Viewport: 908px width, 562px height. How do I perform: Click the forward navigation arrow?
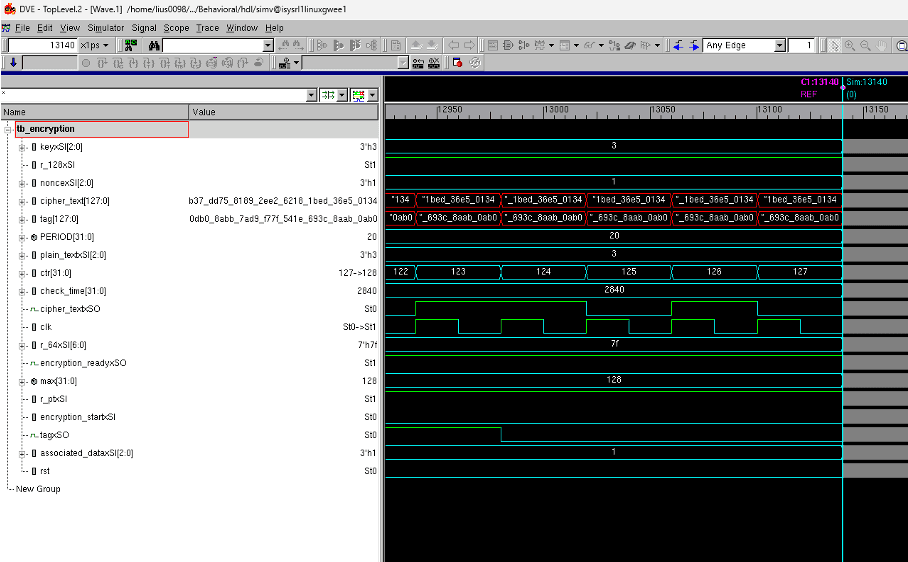tap(469, 45)
